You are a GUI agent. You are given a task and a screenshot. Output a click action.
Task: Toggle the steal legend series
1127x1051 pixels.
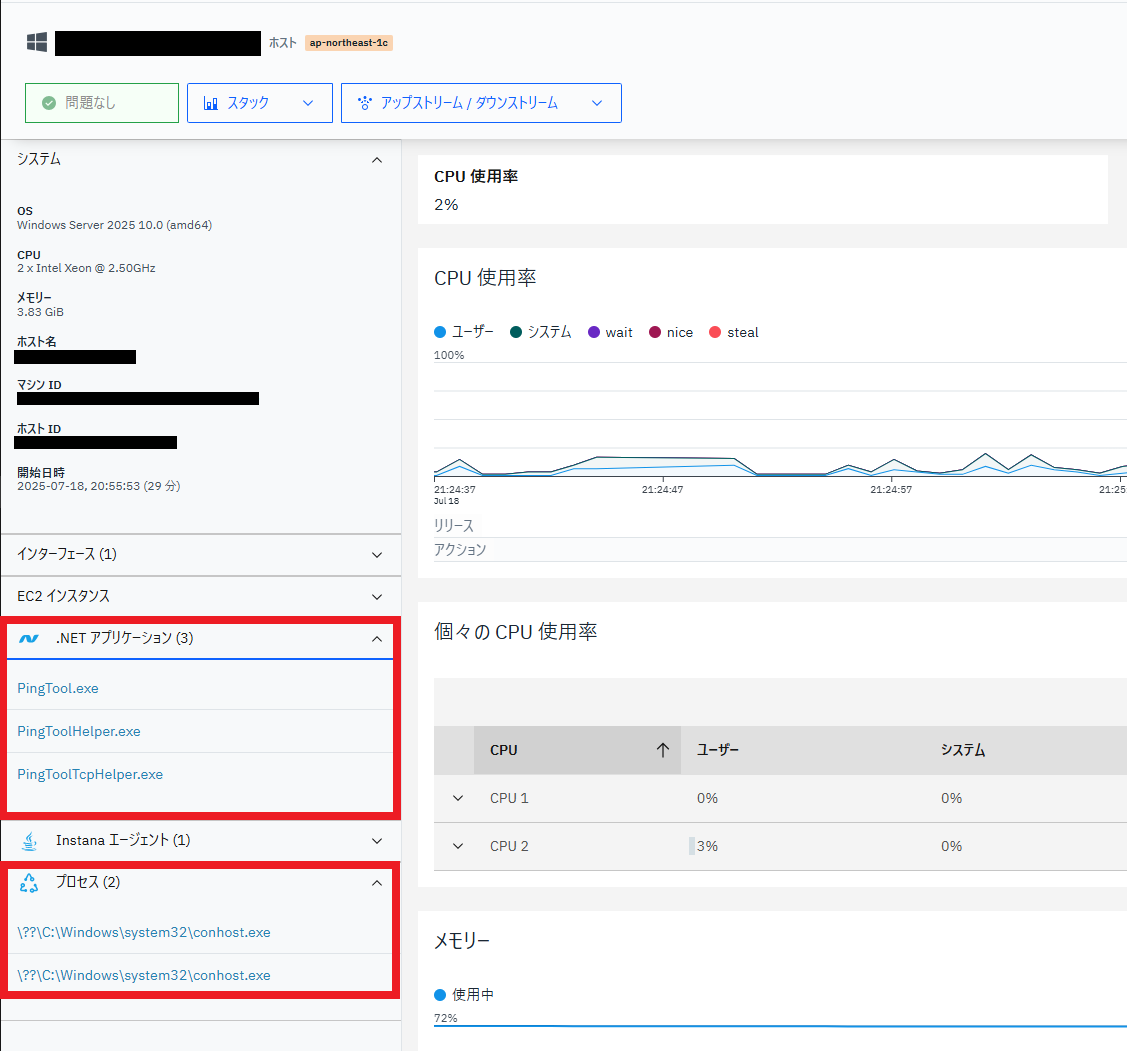(x=734, y=332)
